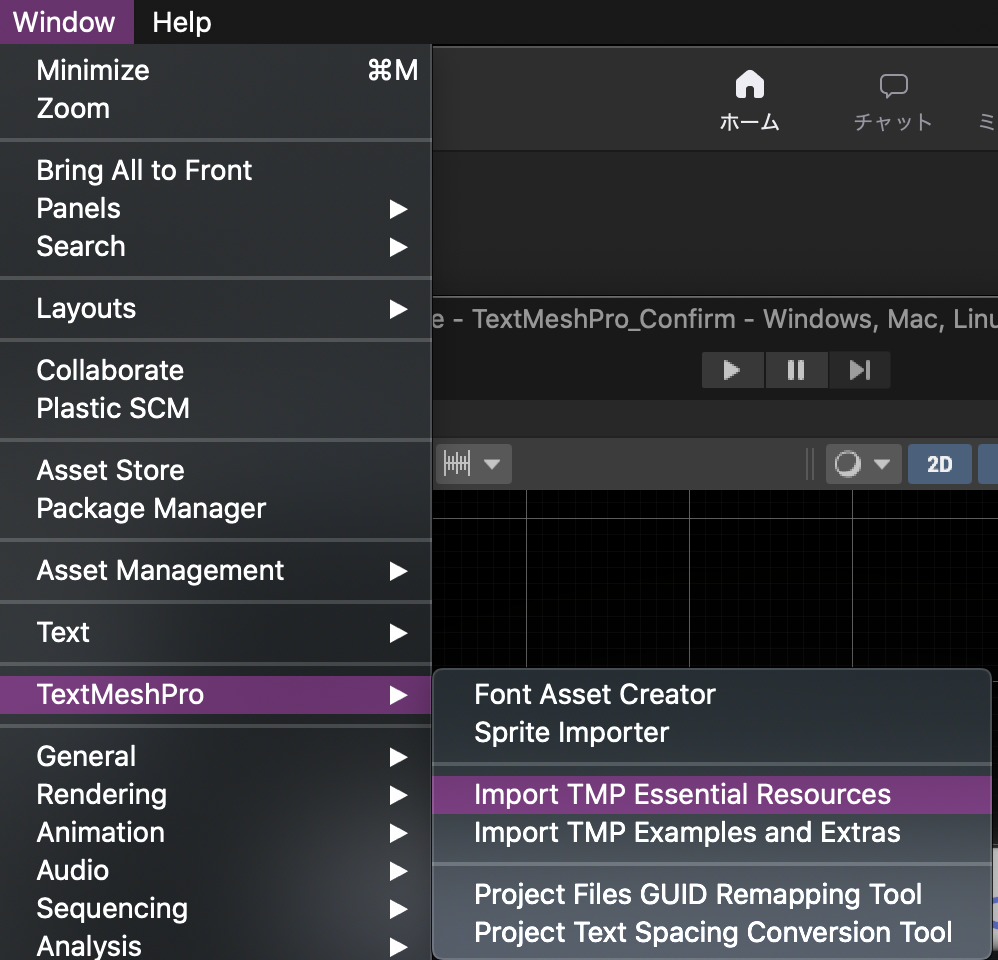Viewport: 998px width, 960px height.
Task: Toggle 2D scene view mode
Action: point(939,464)
